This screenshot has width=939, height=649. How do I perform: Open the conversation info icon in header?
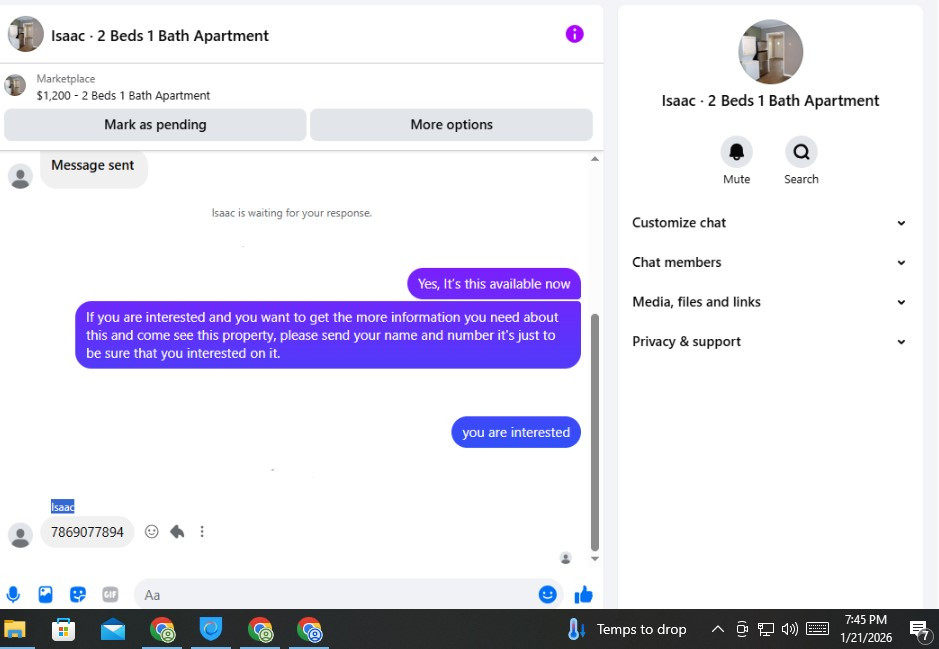pyautogui.click(x=574, y=34)
